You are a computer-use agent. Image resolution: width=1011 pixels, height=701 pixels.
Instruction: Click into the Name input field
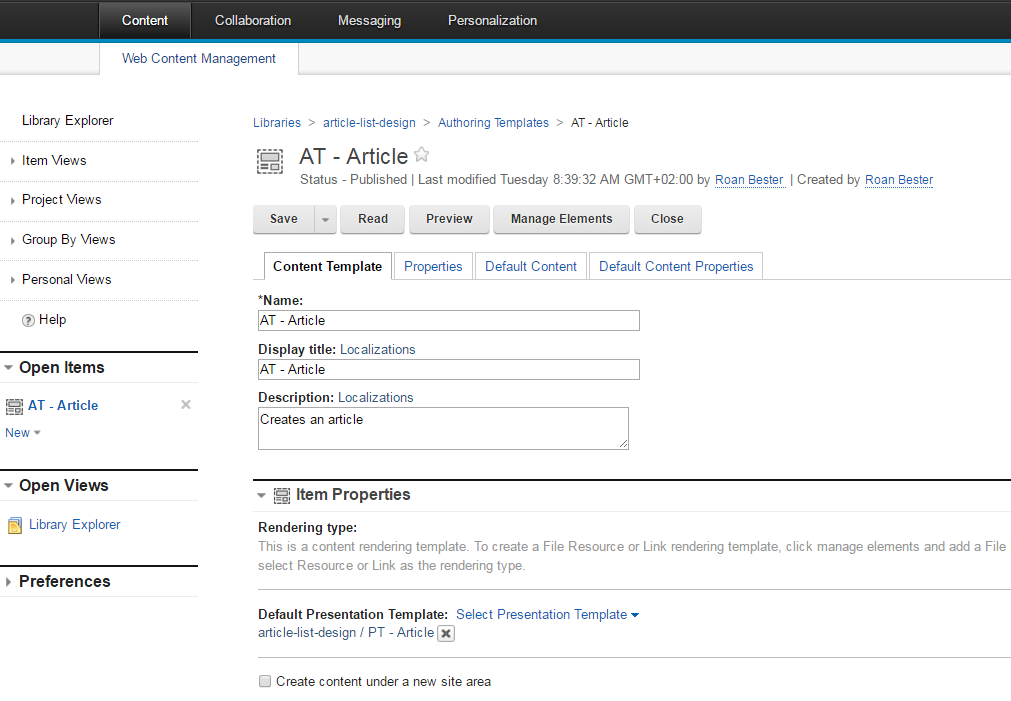point(448,320)
